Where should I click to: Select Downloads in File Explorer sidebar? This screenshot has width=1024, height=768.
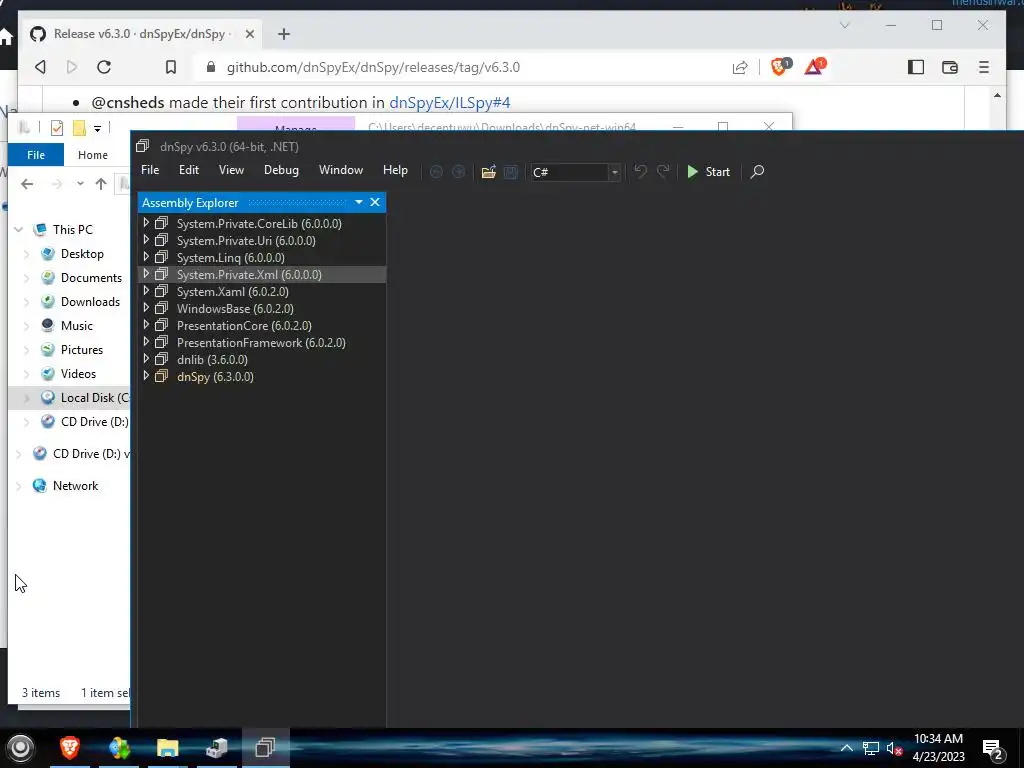coord(90,302)
